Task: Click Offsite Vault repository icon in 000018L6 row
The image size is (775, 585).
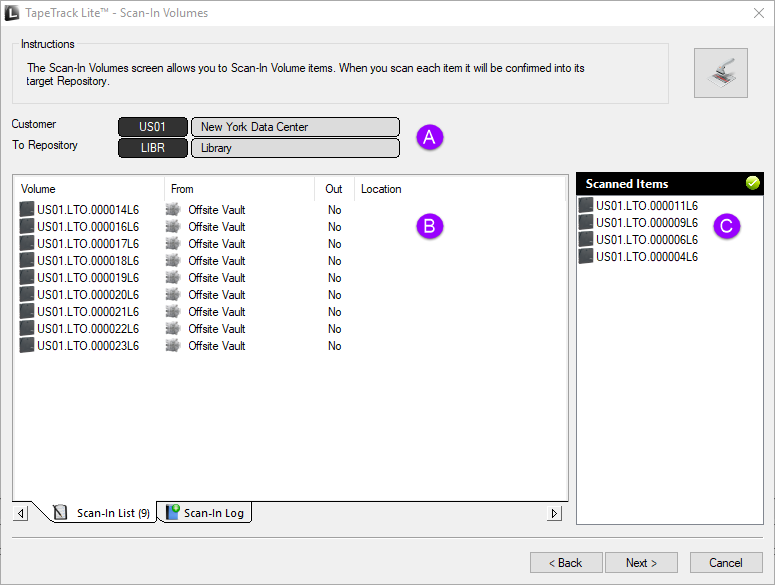Action: point(173,260)
